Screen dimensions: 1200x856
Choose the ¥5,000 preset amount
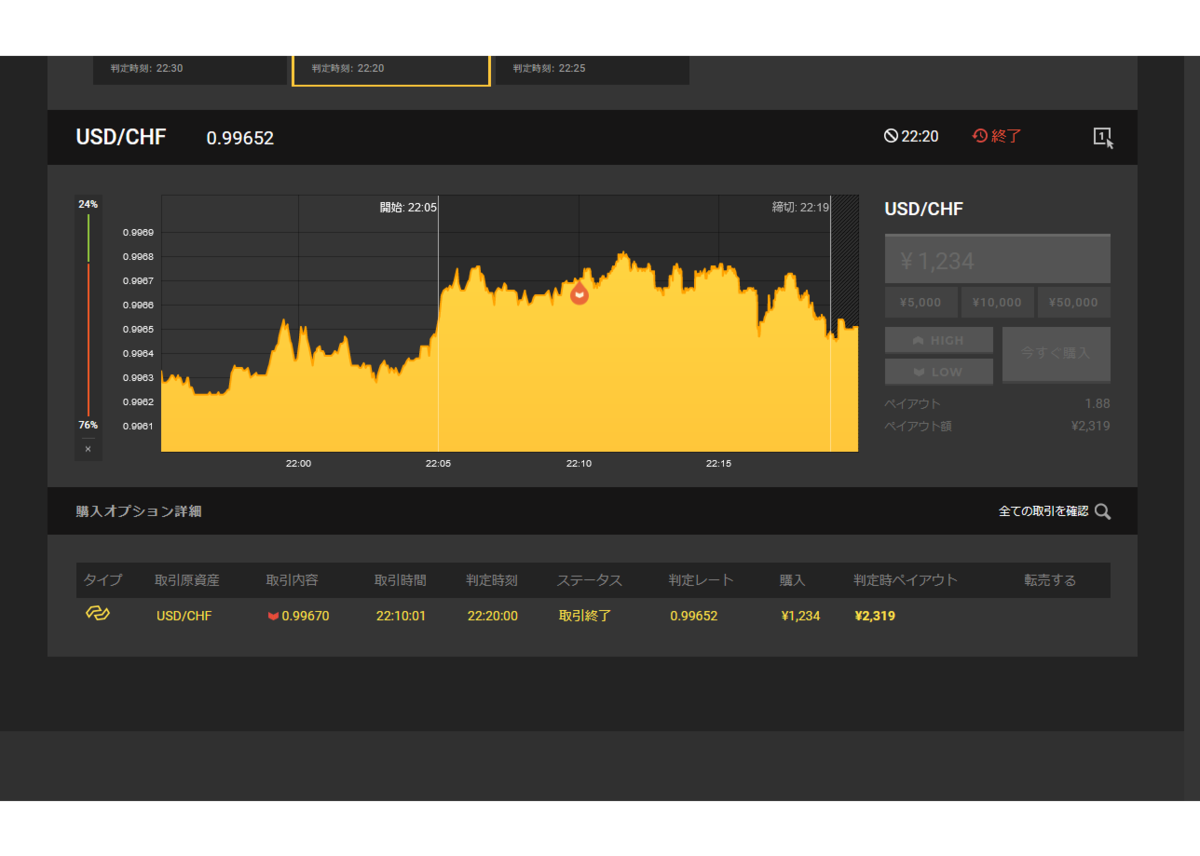921,302
